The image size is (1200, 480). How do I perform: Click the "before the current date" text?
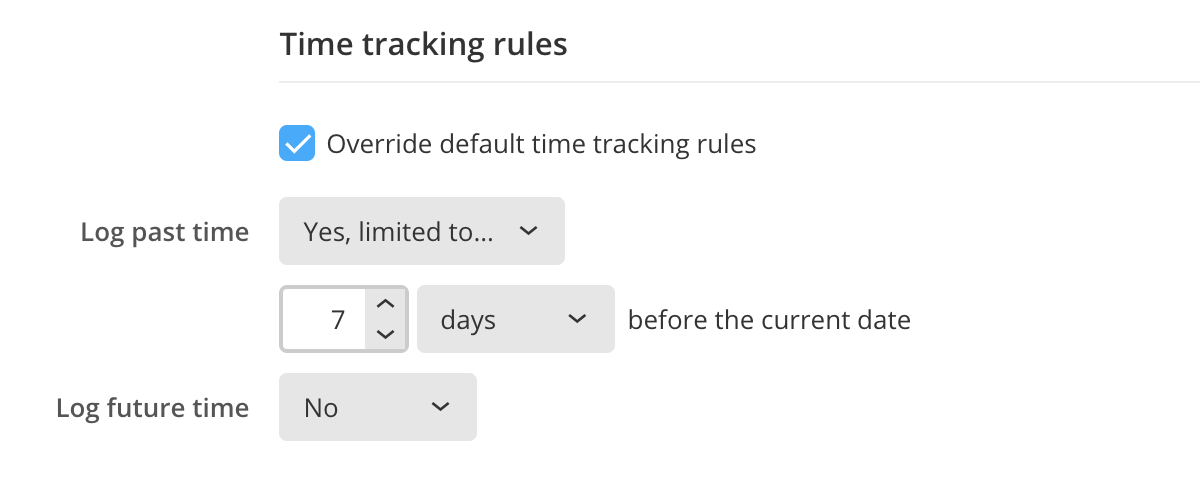pos(769,320)
